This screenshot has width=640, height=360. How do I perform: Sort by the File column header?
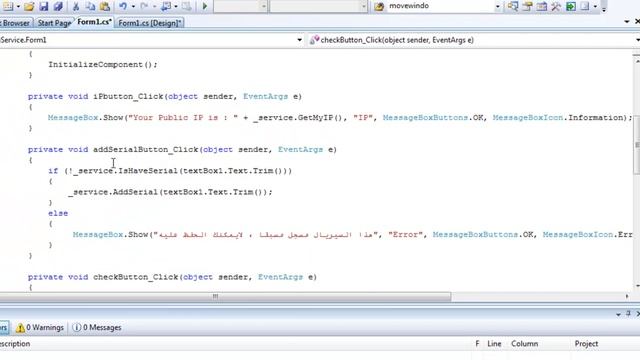pyautogui.click(x=477, y=344)
